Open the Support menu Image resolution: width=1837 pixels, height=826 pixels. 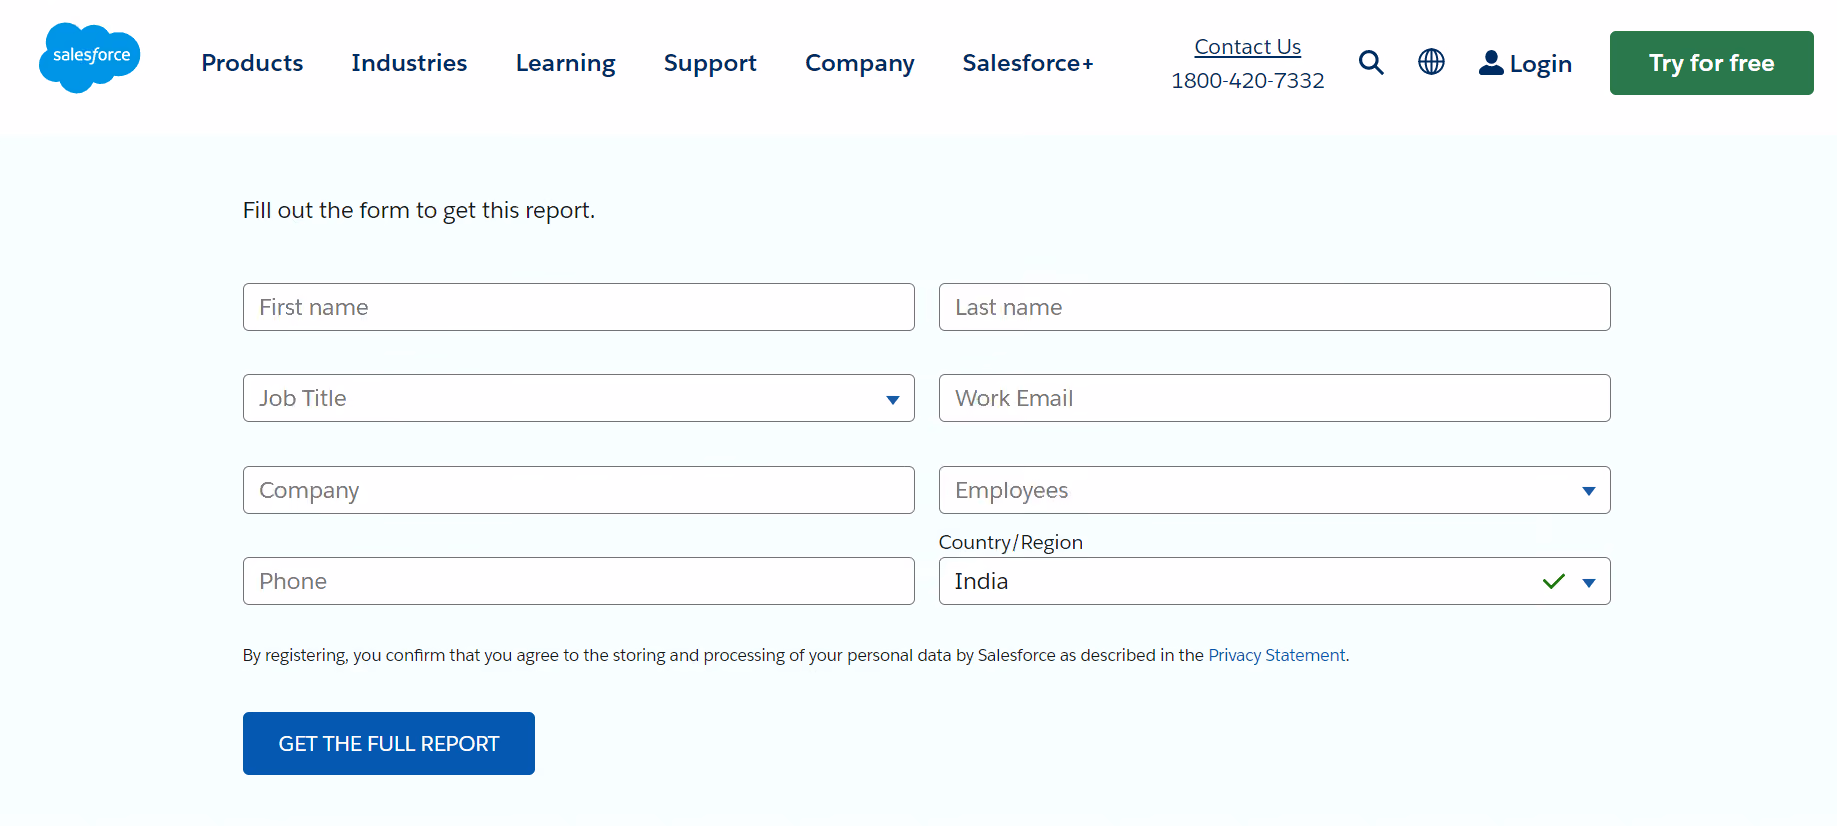[x=710, y=63]
